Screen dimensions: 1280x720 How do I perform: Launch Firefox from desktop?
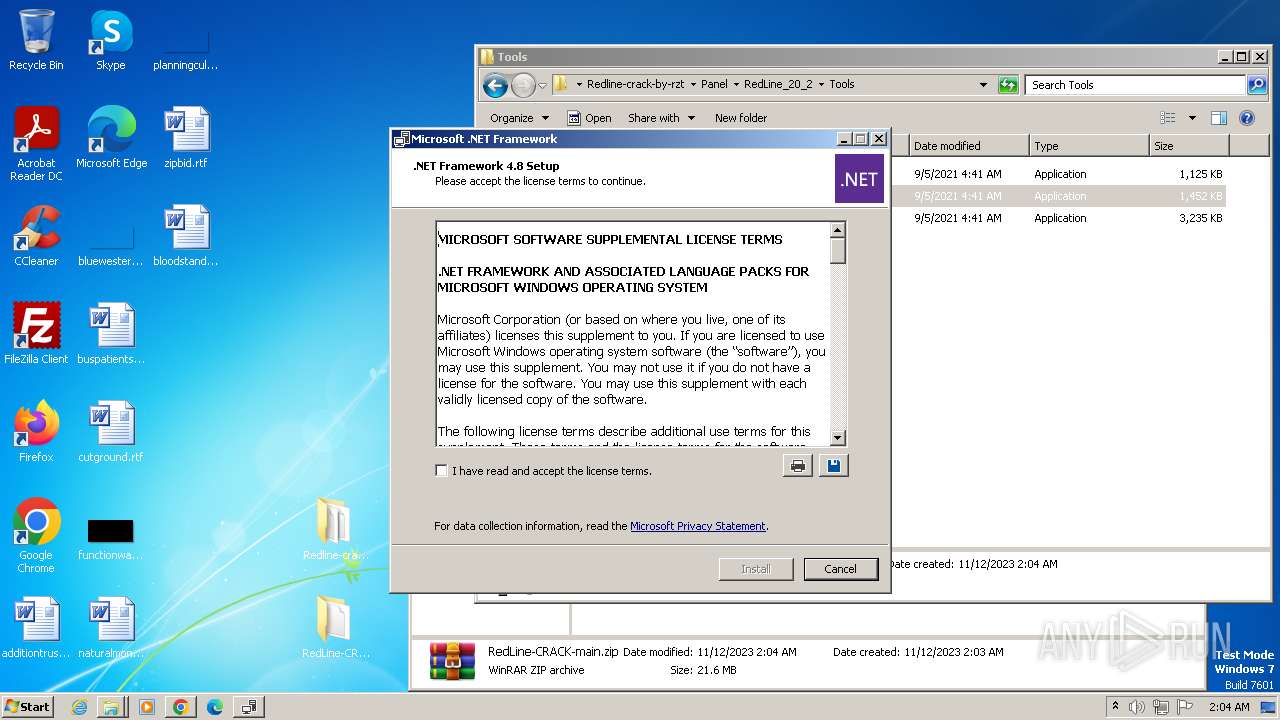[x=36, y=432]
